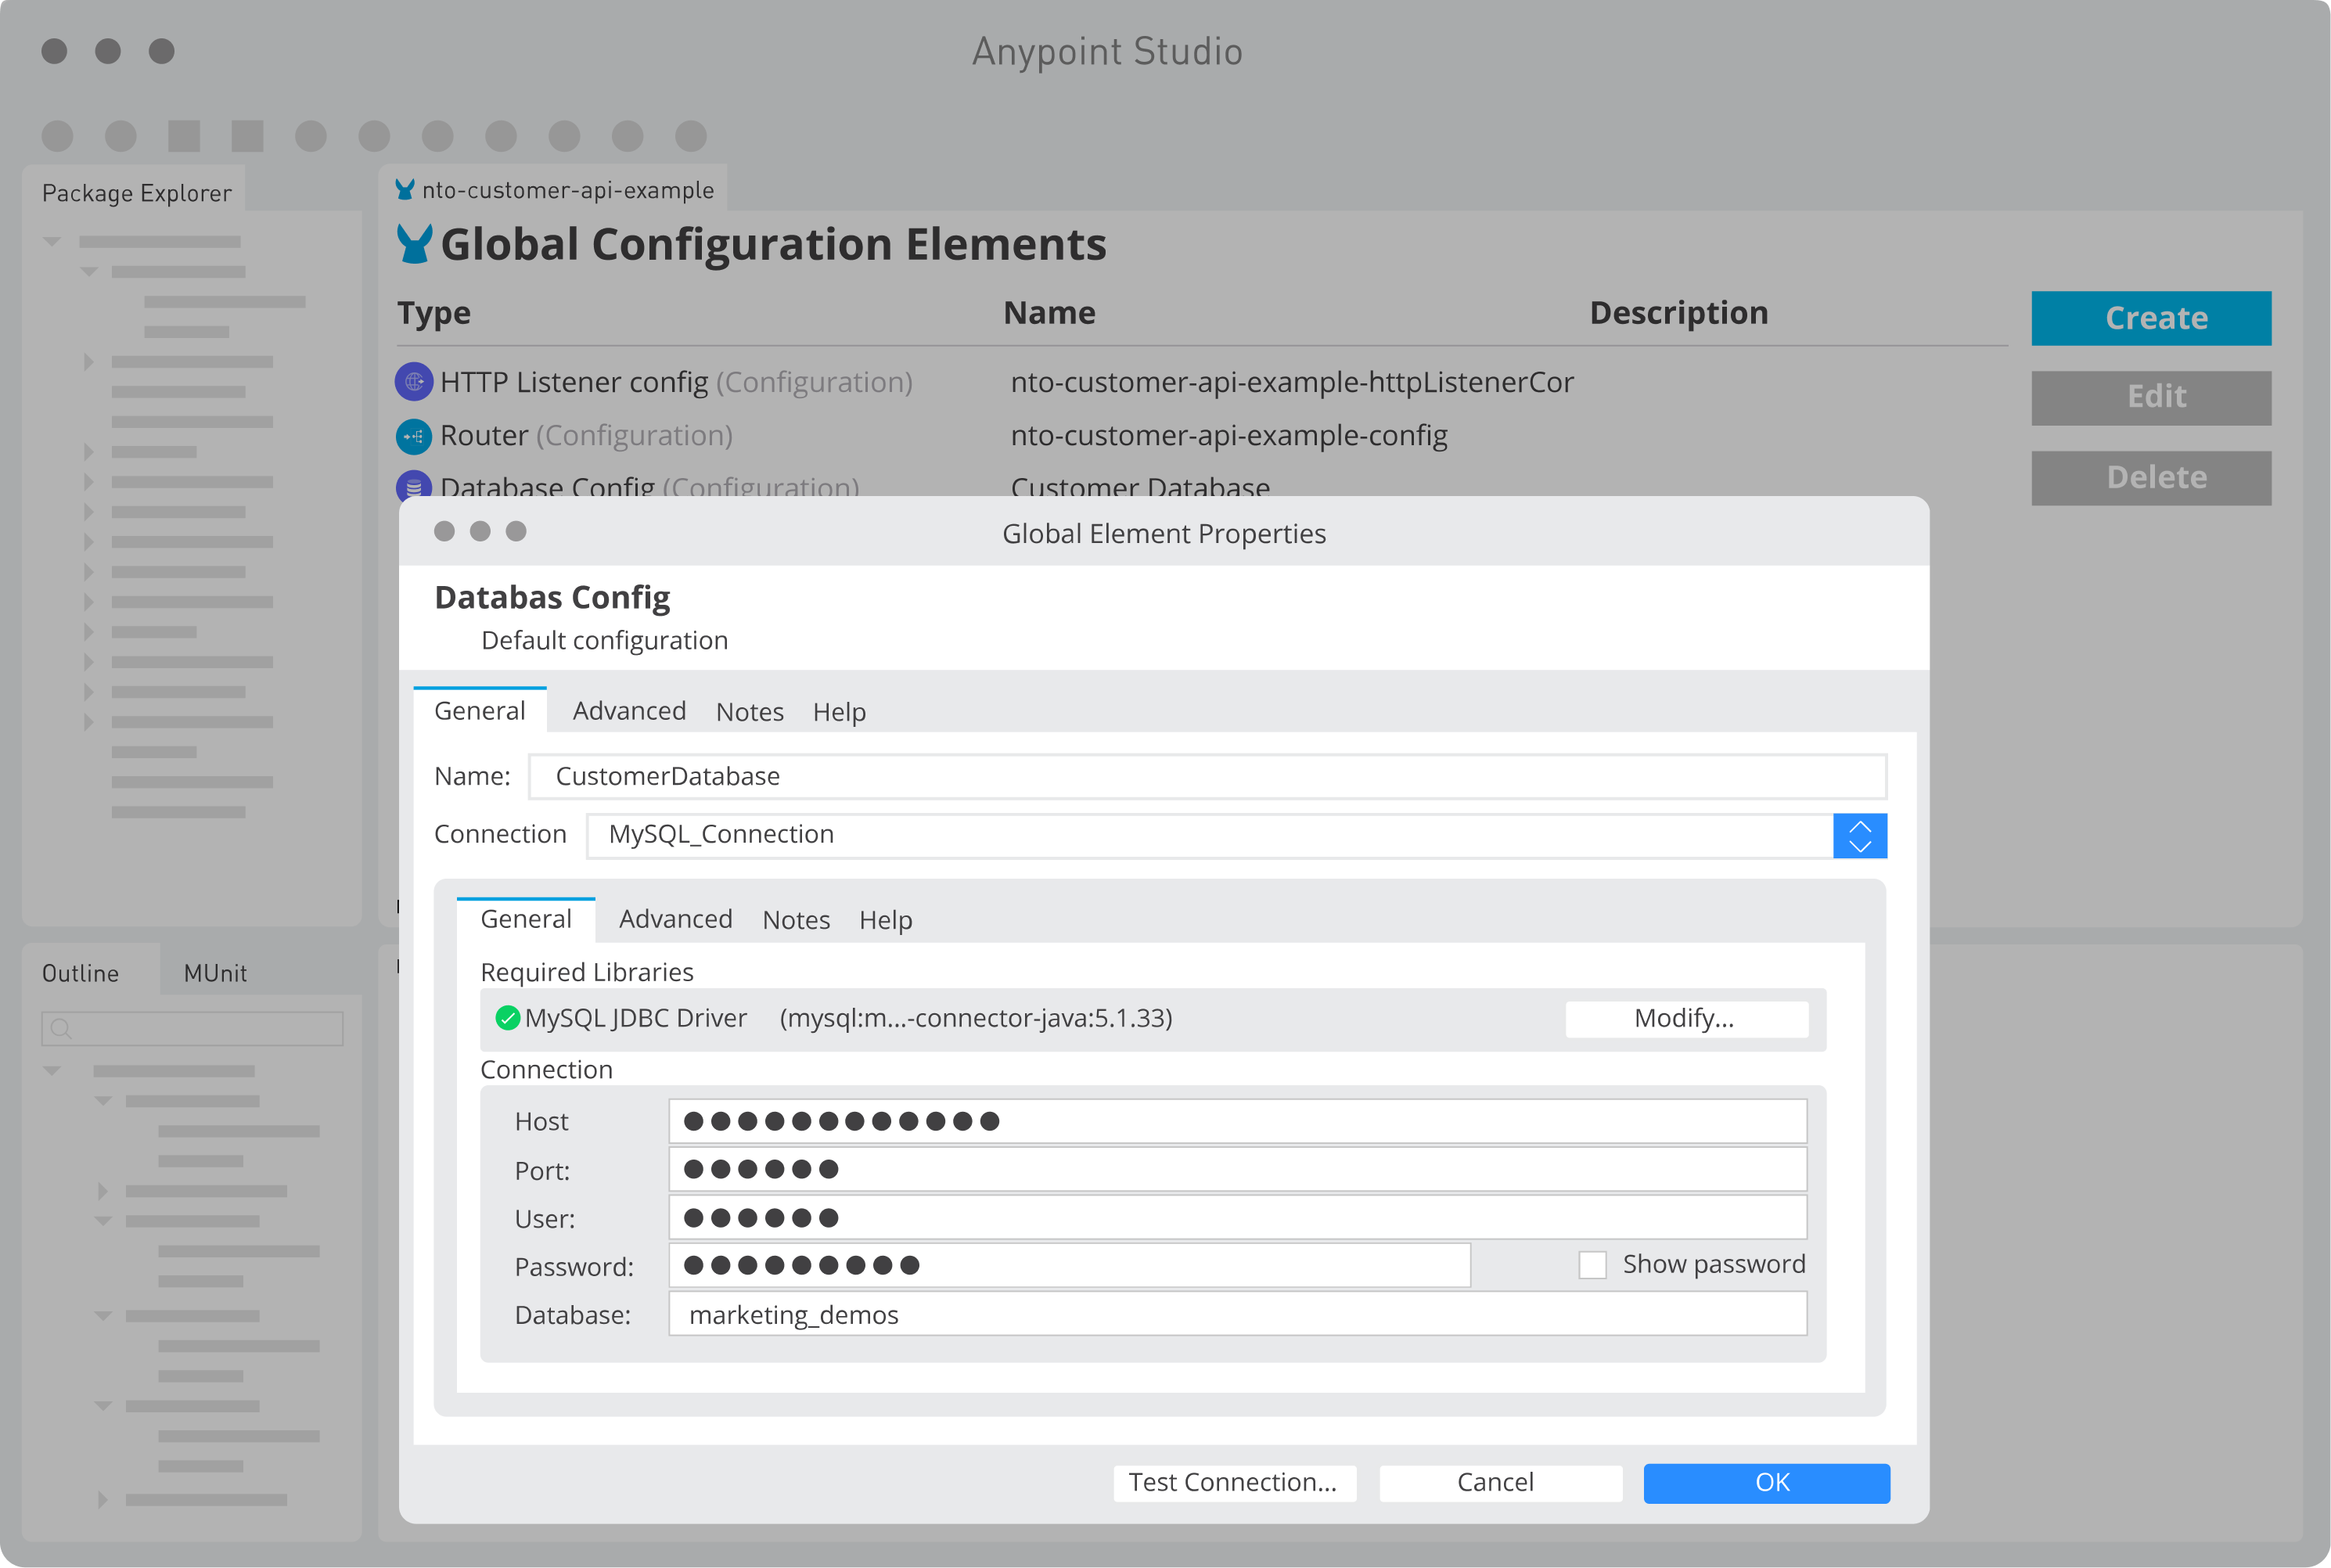Click the Database Config row icon
The width and height of the screenshot is (2331, 1568).
pos(413,485)
